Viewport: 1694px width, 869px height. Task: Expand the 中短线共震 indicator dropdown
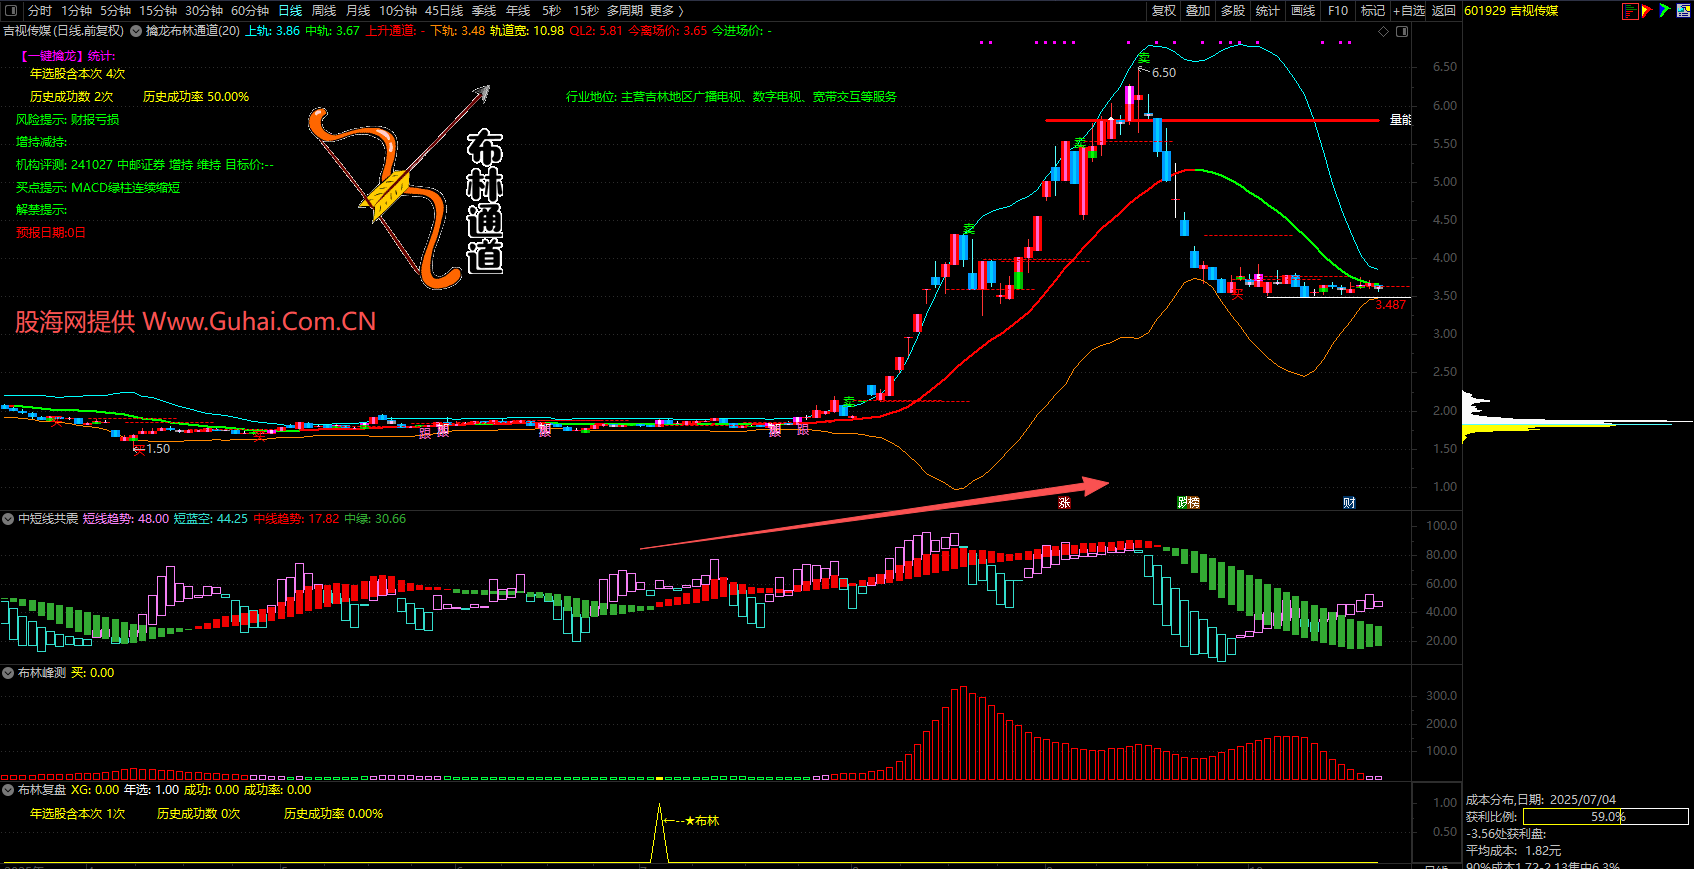point(8,519)
